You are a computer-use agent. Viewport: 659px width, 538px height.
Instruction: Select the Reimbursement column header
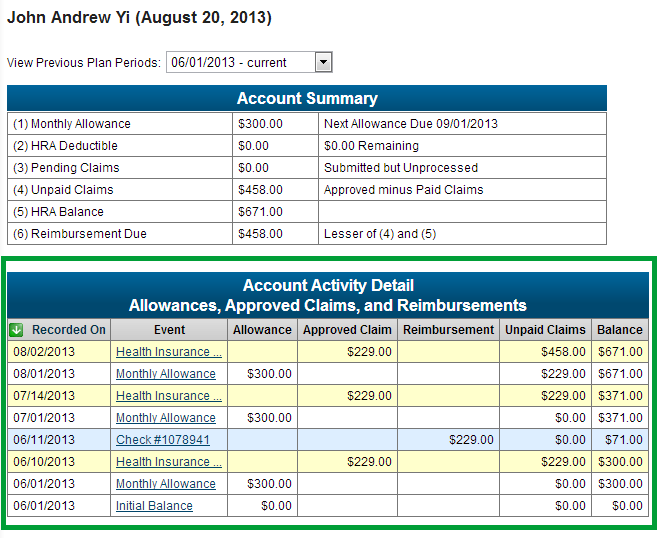click(x=448, y=330)
